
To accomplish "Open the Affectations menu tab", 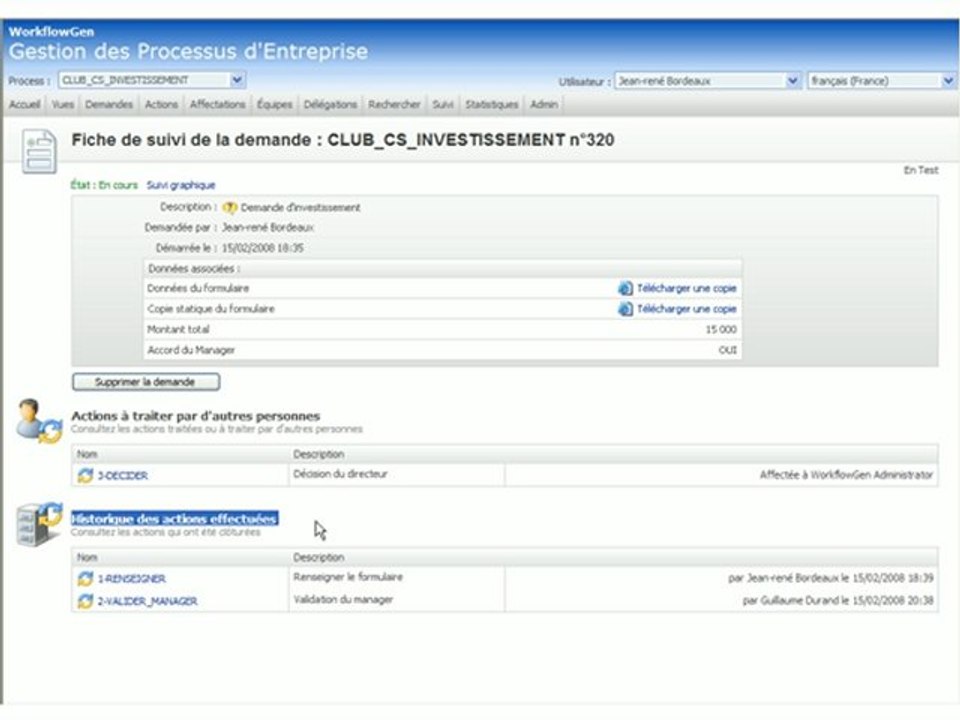I will point(217,105).
